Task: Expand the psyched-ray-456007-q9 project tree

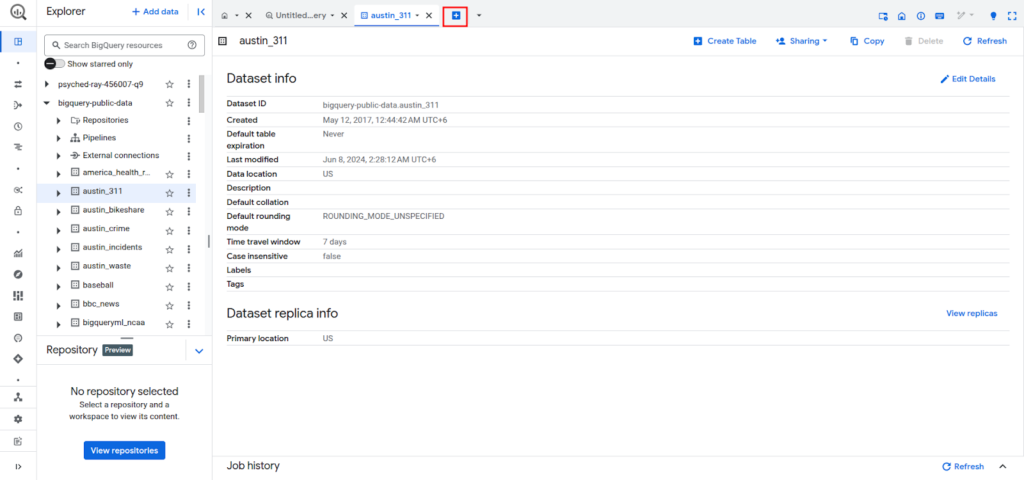Action: (46, 84)
